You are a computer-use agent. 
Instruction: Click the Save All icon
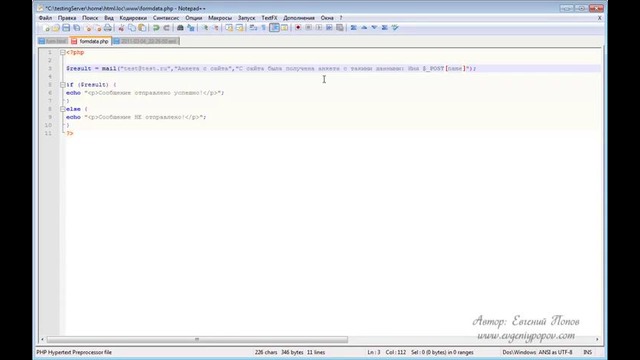[76, 28]
